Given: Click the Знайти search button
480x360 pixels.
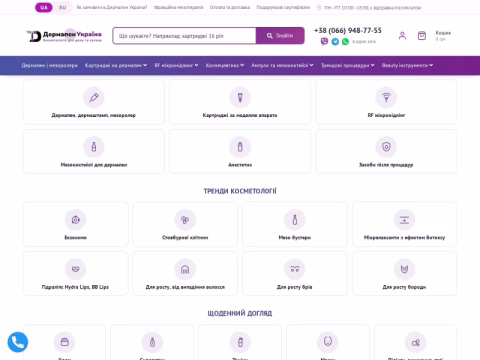Looking at the screenshot, I should tap(280, 36).
